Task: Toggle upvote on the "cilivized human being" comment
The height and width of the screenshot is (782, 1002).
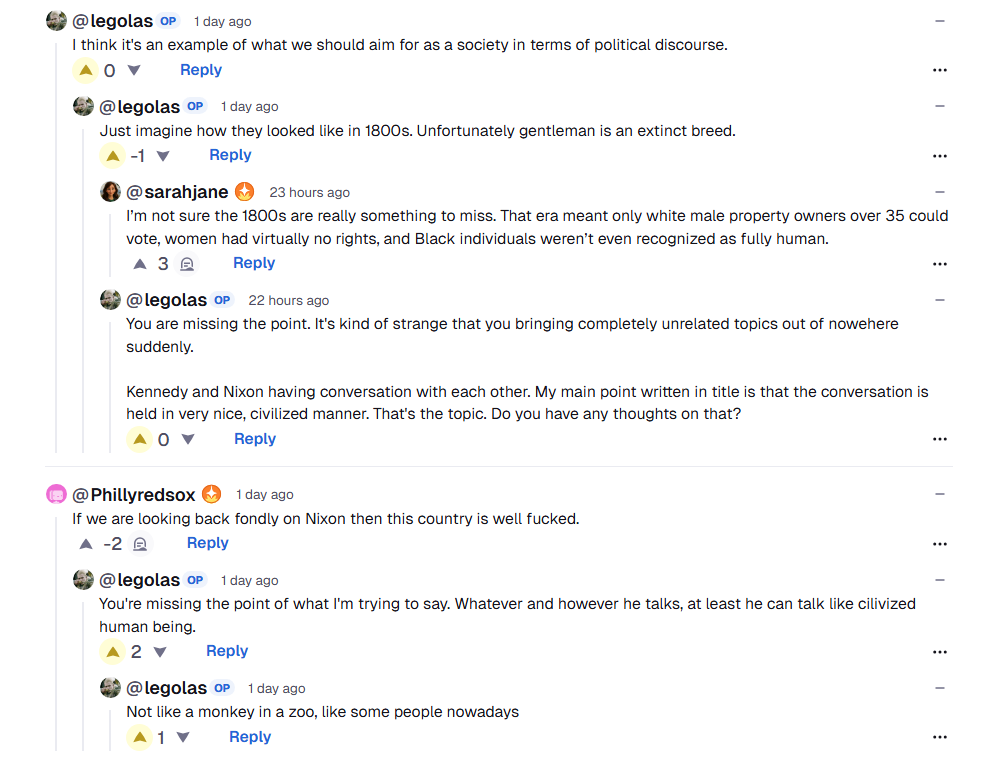Action: [x=112, y=652]
